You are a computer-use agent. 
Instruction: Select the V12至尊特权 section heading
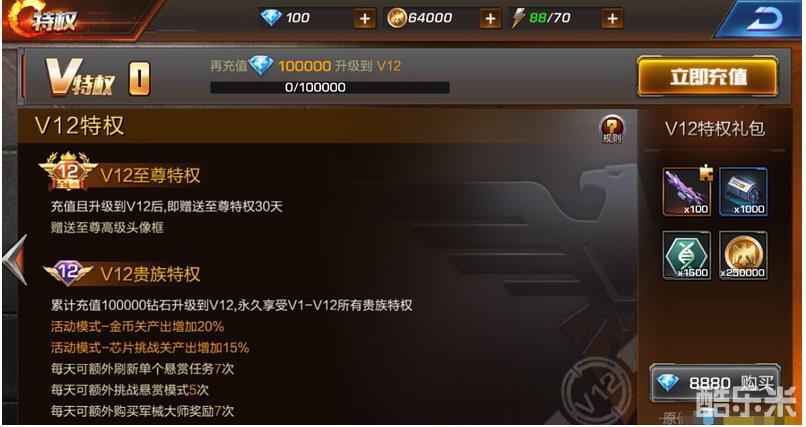pos(150,176)
